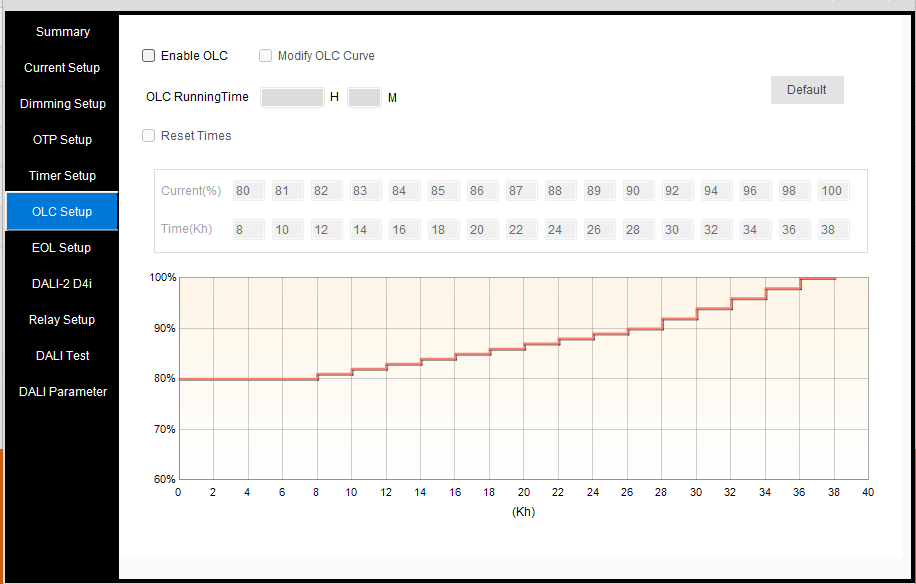
Task: Select the OLC Setup tab
Action: (62, 212)
